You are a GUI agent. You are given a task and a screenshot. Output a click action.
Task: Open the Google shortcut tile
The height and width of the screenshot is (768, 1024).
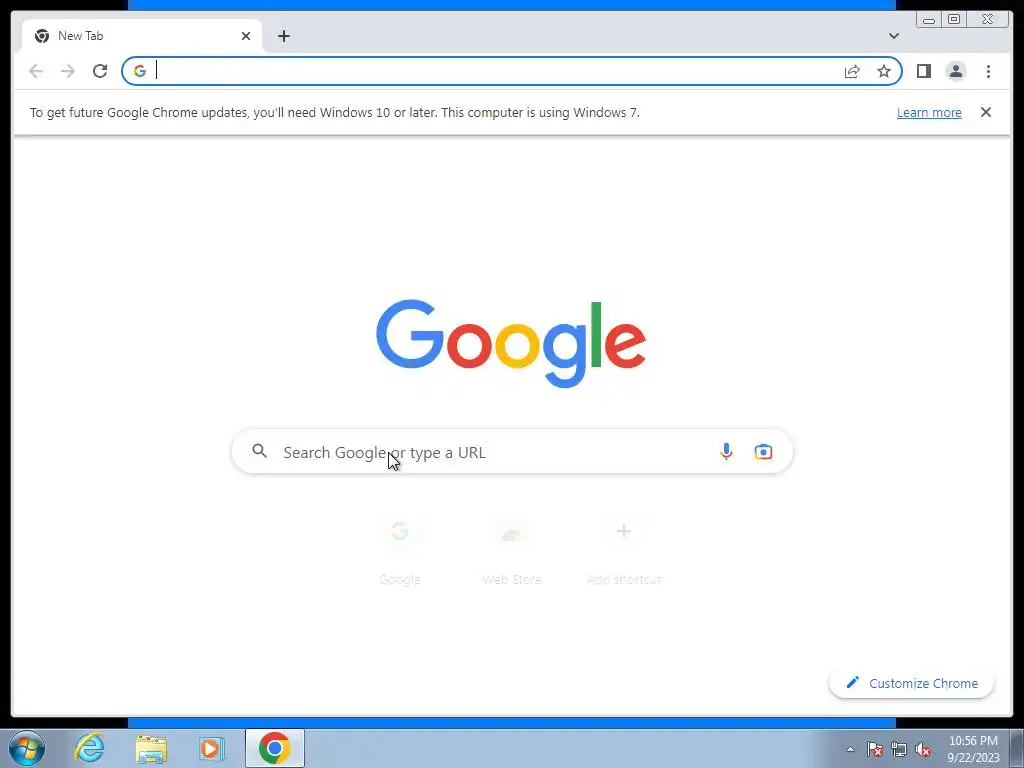click(x=400, y=551)
